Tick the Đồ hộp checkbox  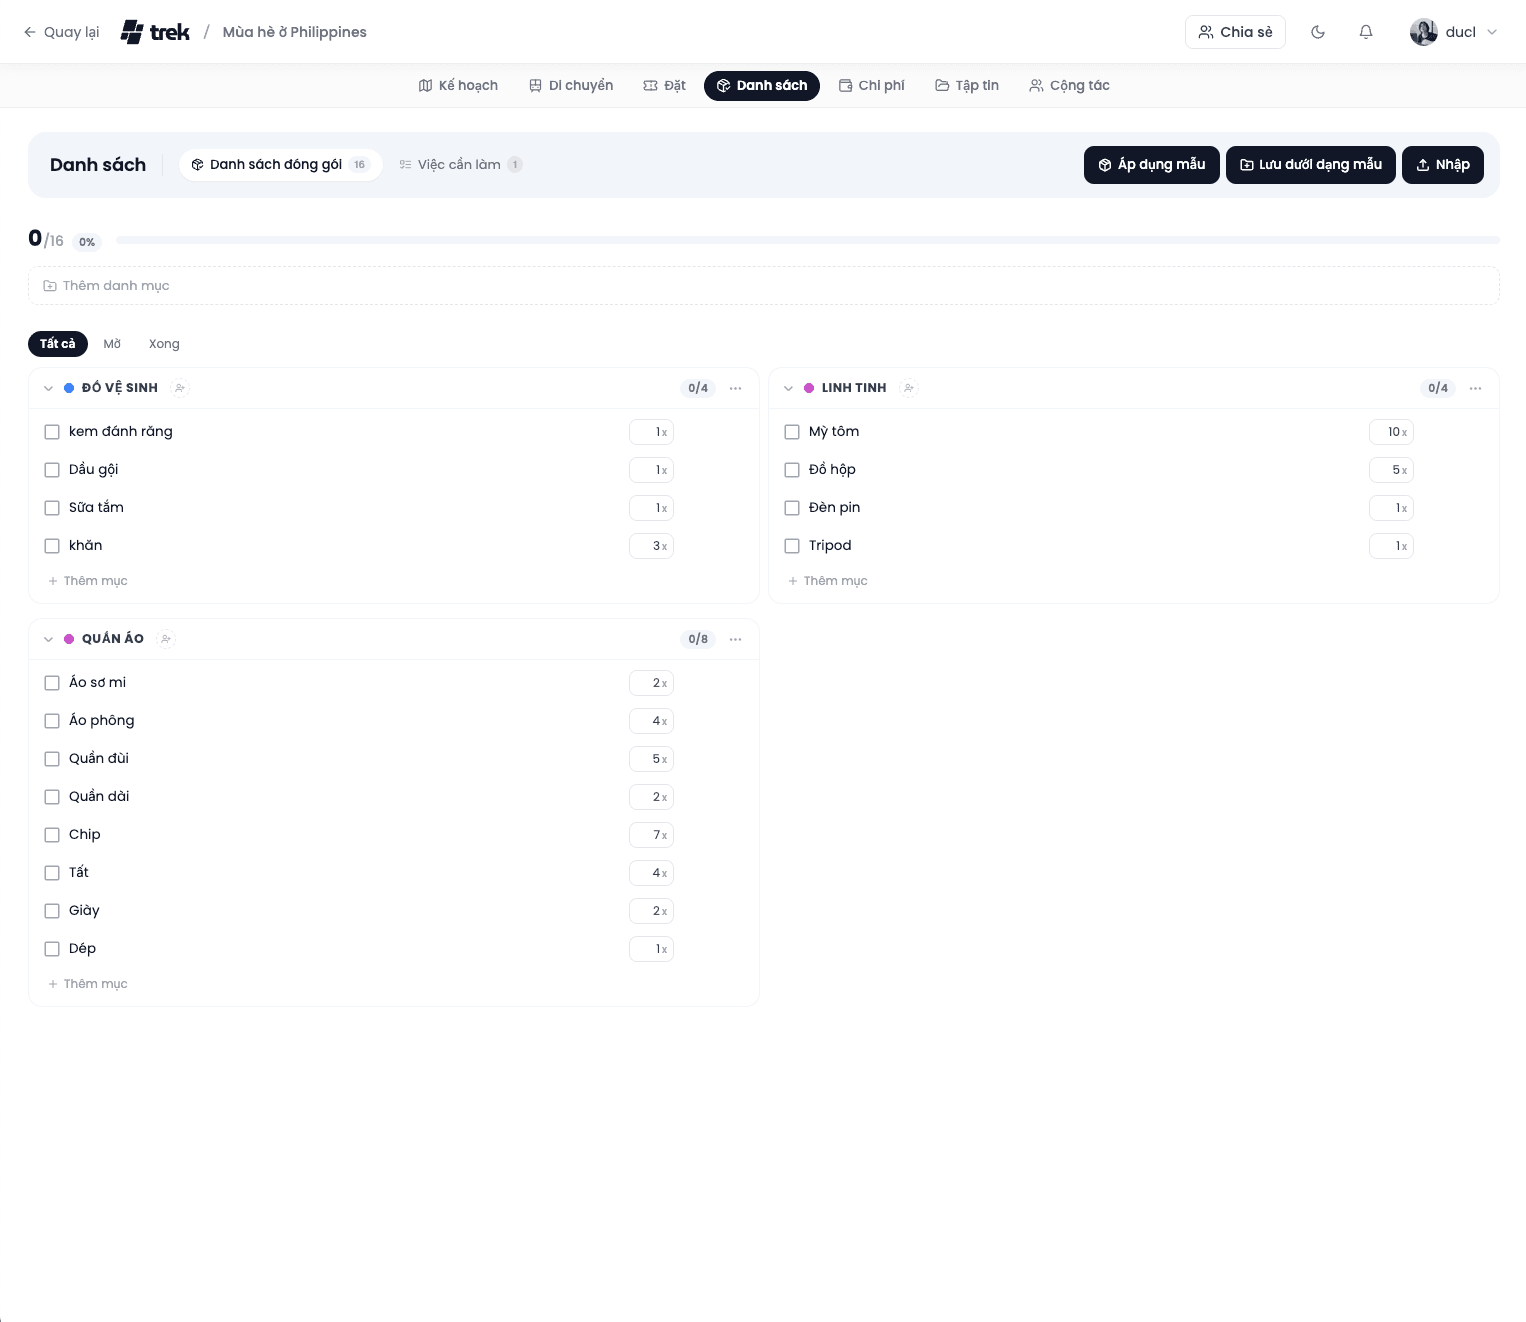[792, 470]
